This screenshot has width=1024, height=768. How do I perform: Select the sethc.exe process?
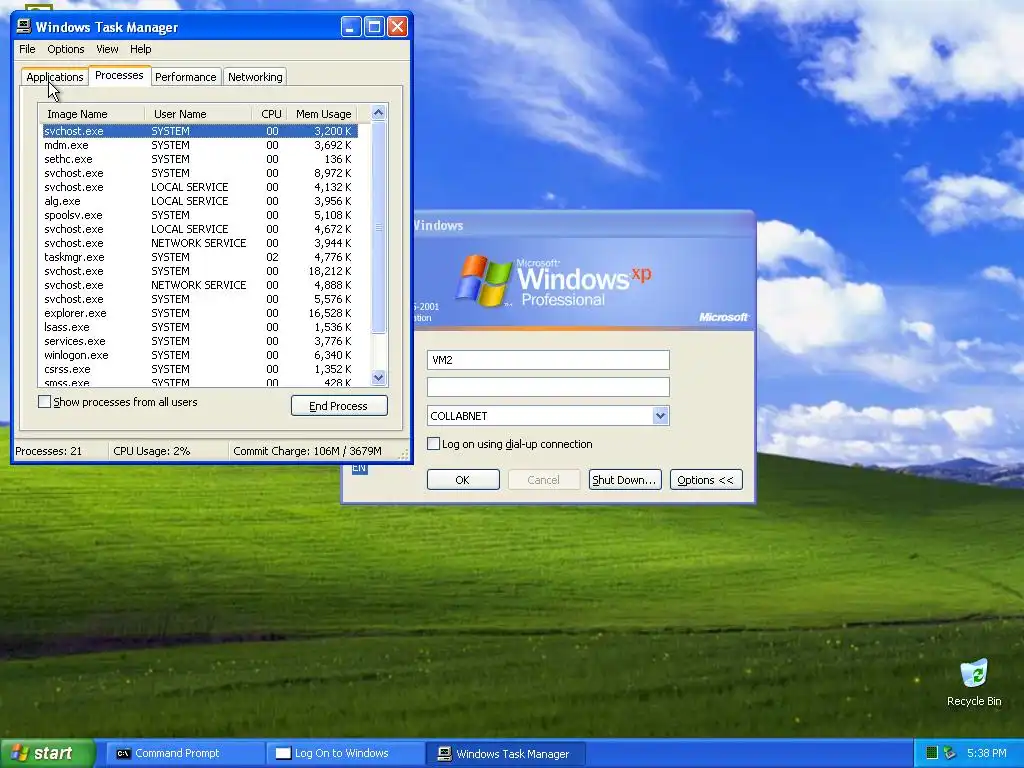(199, 159)
